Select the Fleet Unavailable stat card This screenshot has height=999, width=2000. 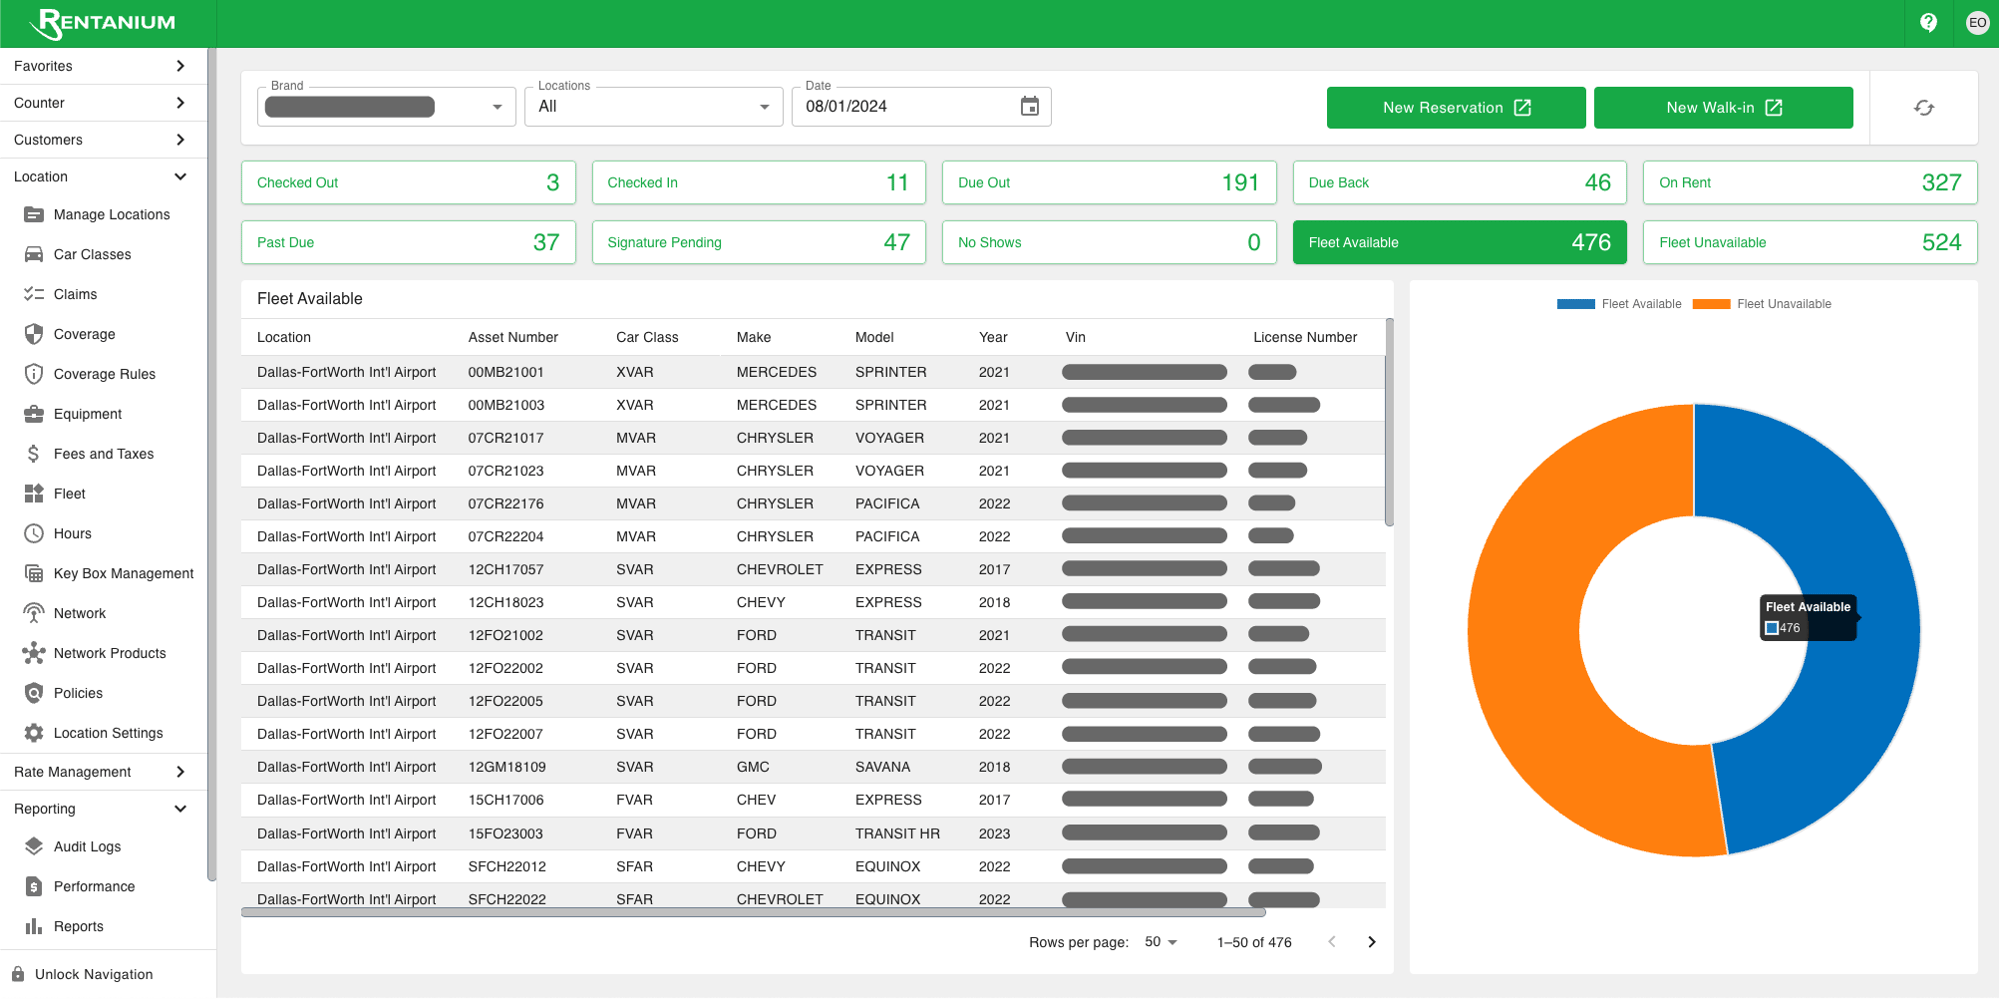(x=1810, y=242)
